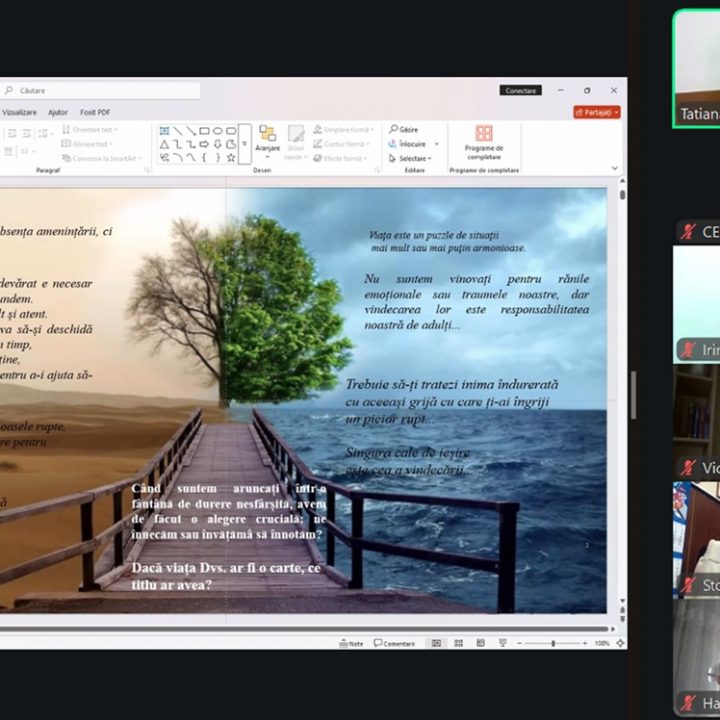The image size is (720, 720).
Task: Select the star shape in shapes gallery
Action: click(231, 157)
